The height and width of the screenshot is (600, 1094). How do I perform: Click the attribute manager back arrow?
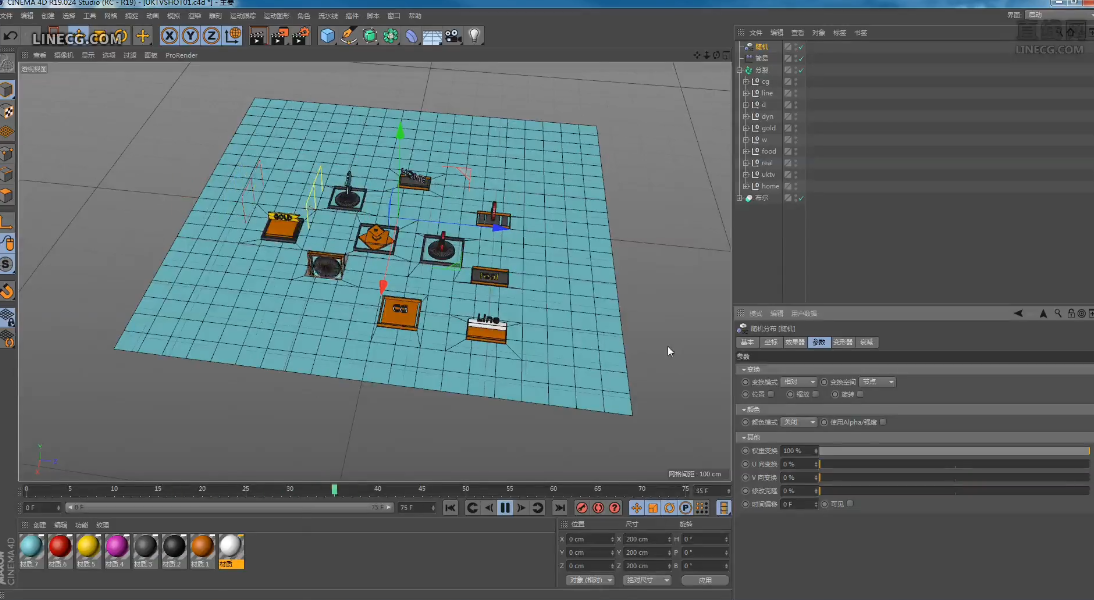click(x=1018, y=313)
